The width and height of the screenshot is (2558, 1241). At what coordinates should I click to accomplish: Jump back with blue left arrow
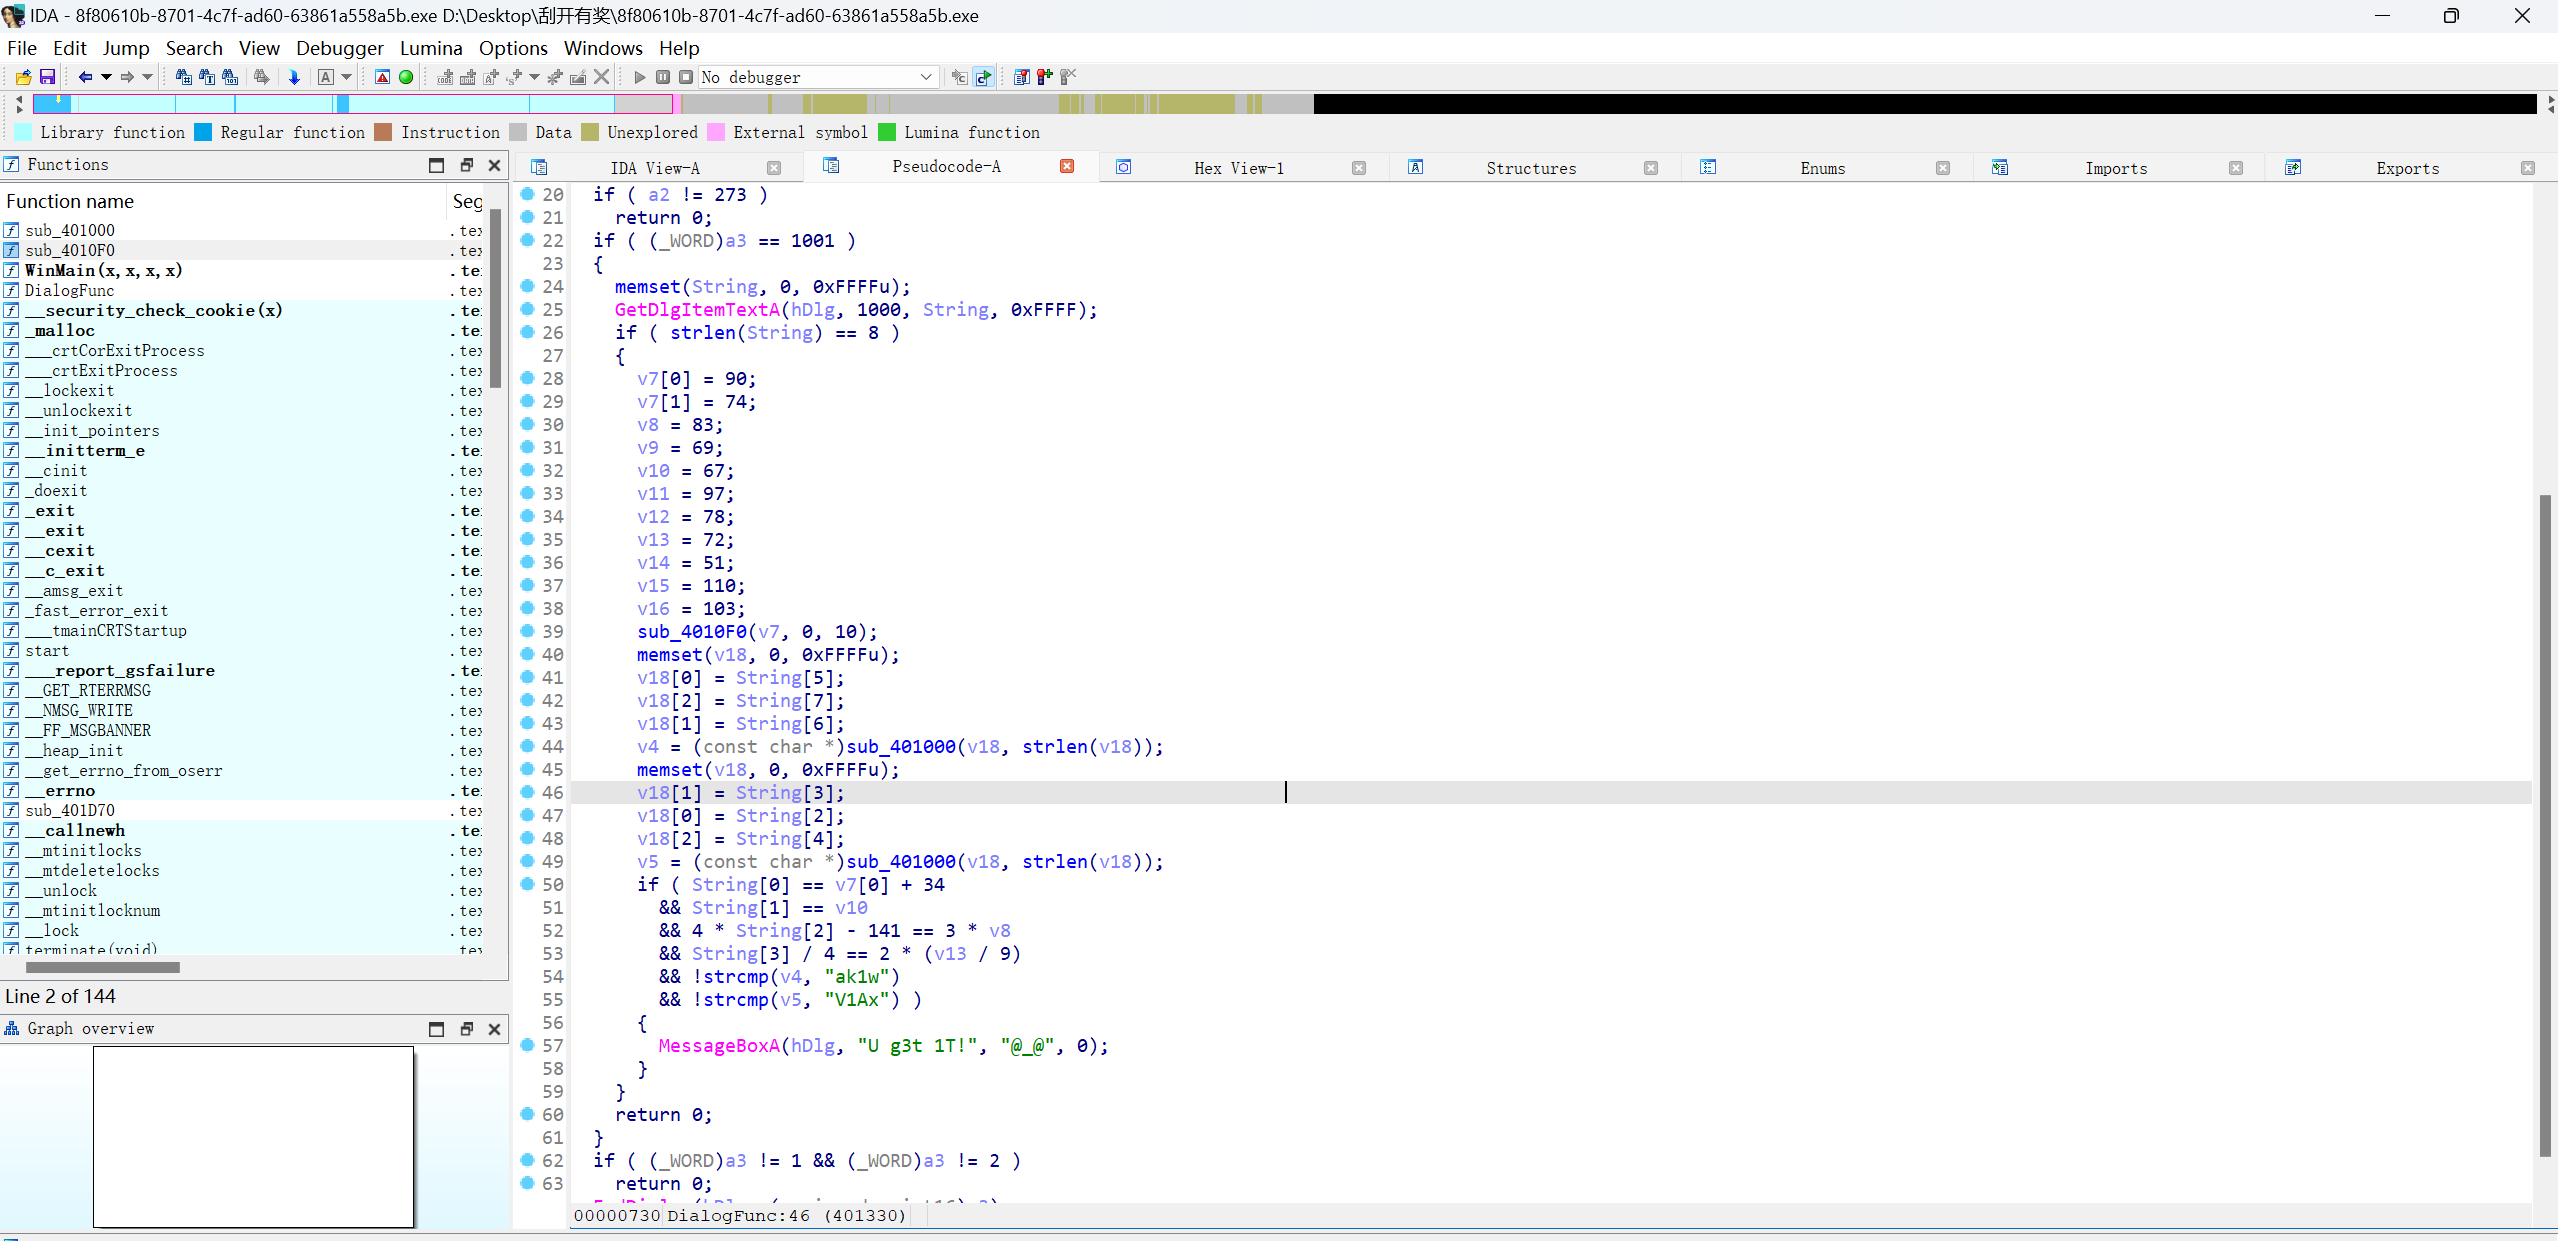point(85,77)
